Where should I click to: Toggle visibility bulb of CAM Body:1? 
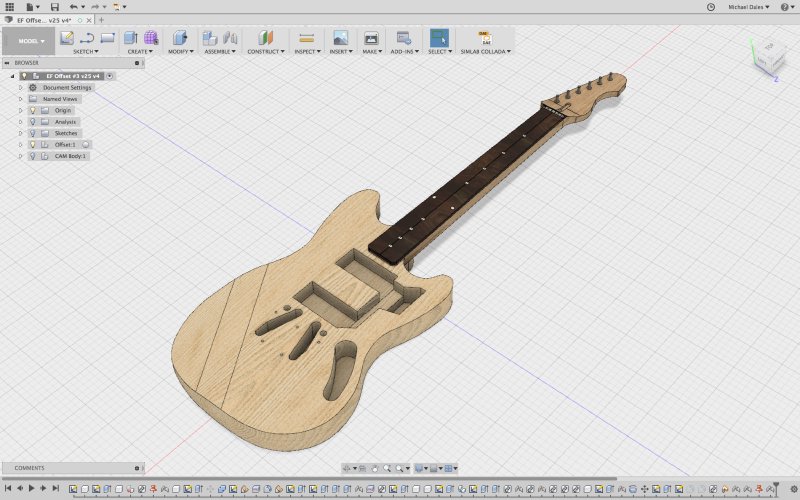click(33, 156)
